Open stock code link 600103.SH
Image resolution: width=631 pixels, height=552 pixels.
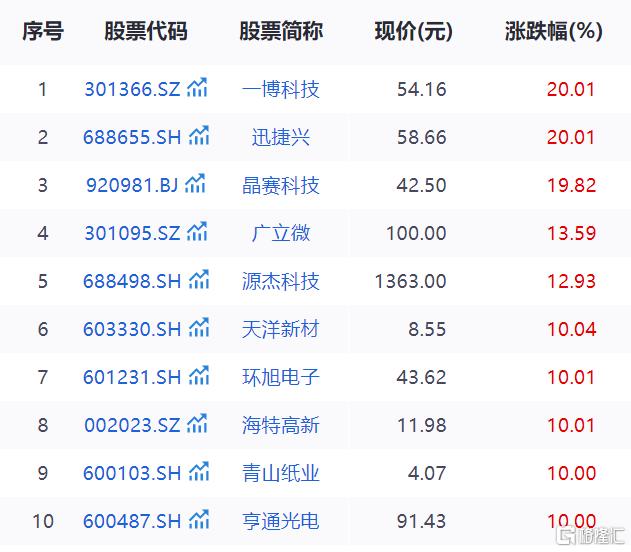click(132, 473)
